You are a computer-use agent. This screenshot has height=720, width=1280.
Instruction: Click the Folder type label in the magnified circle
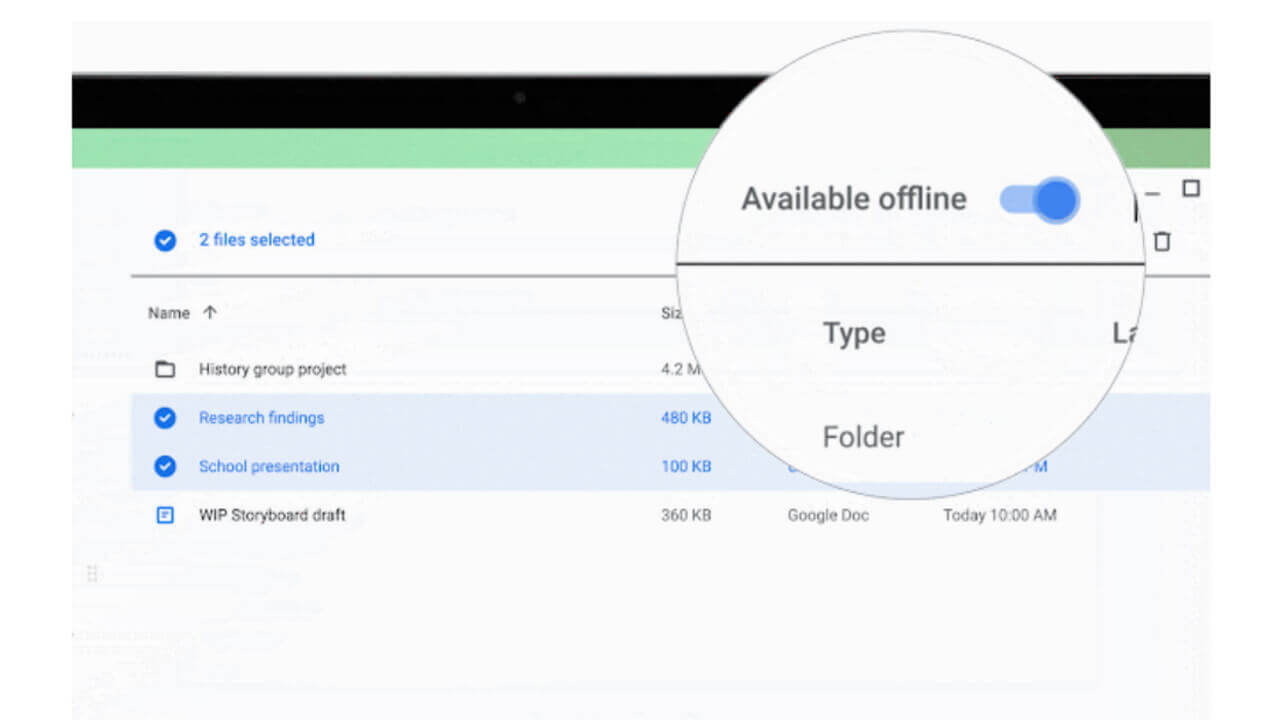(x=863, y=436)
